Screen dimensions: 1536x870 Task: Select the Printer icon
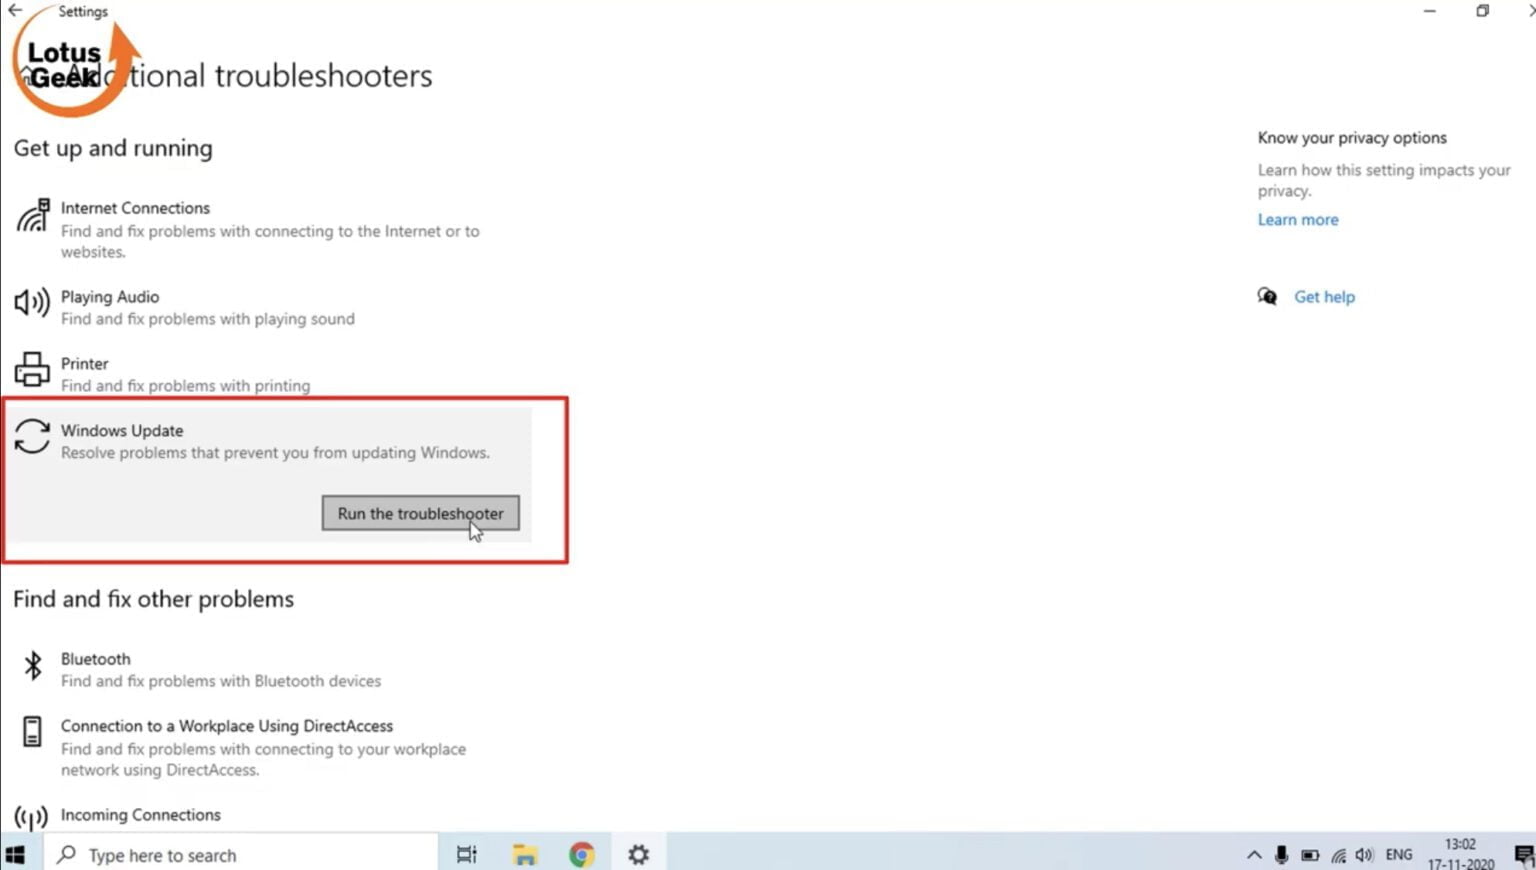click(x=32, y=369)
